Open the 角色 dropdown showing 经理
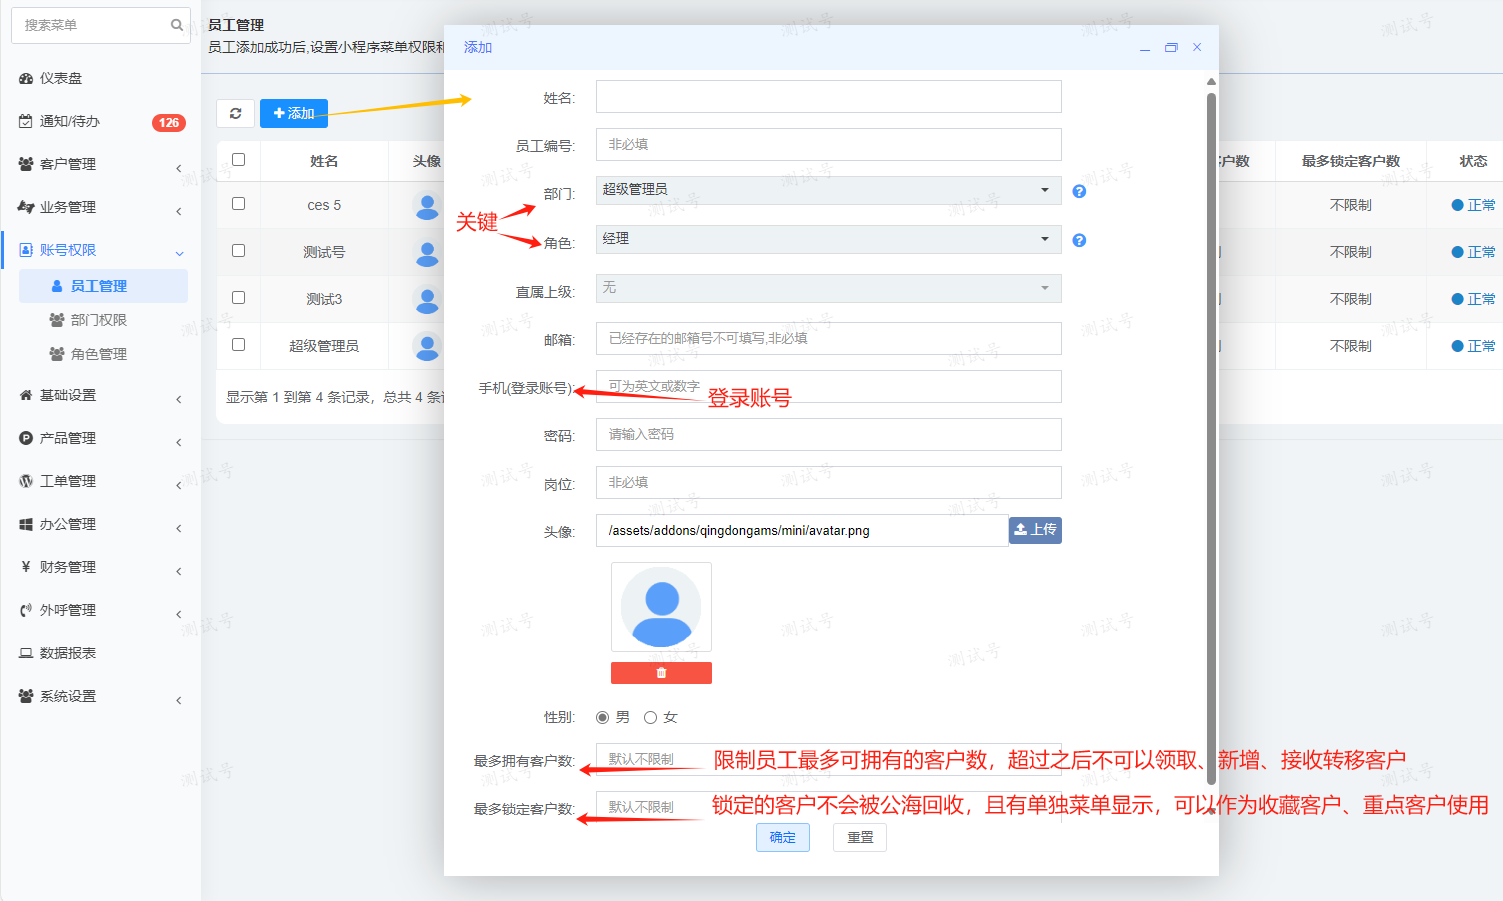 828,239
